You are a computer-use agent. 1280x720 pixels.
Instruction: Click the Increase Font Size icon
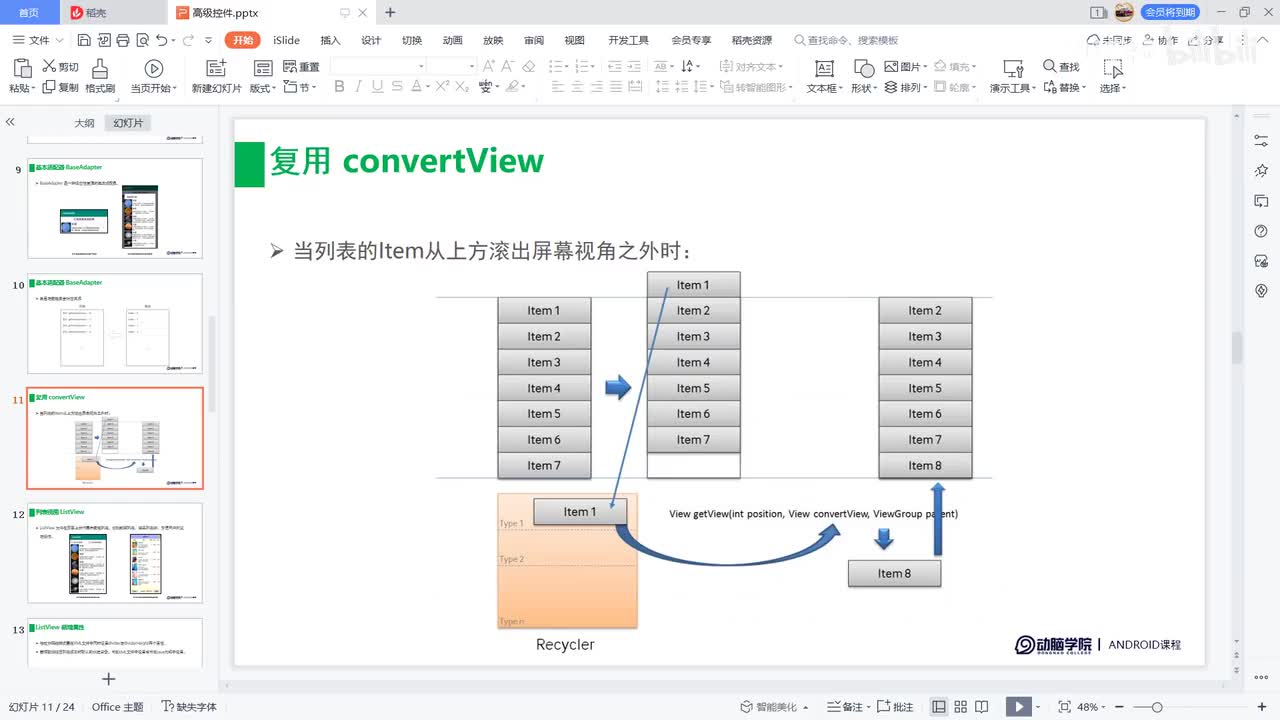(x=489, y=66)
